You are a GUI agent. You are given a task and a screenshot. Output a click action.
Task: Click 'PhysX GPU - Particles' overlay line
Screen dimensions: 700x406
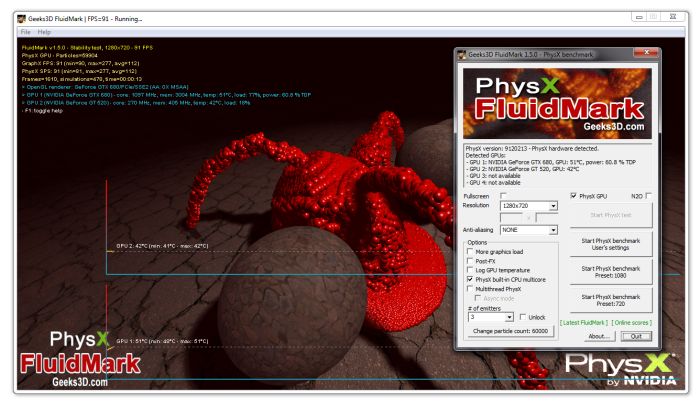pyautogui.click(x=59, y=55)
